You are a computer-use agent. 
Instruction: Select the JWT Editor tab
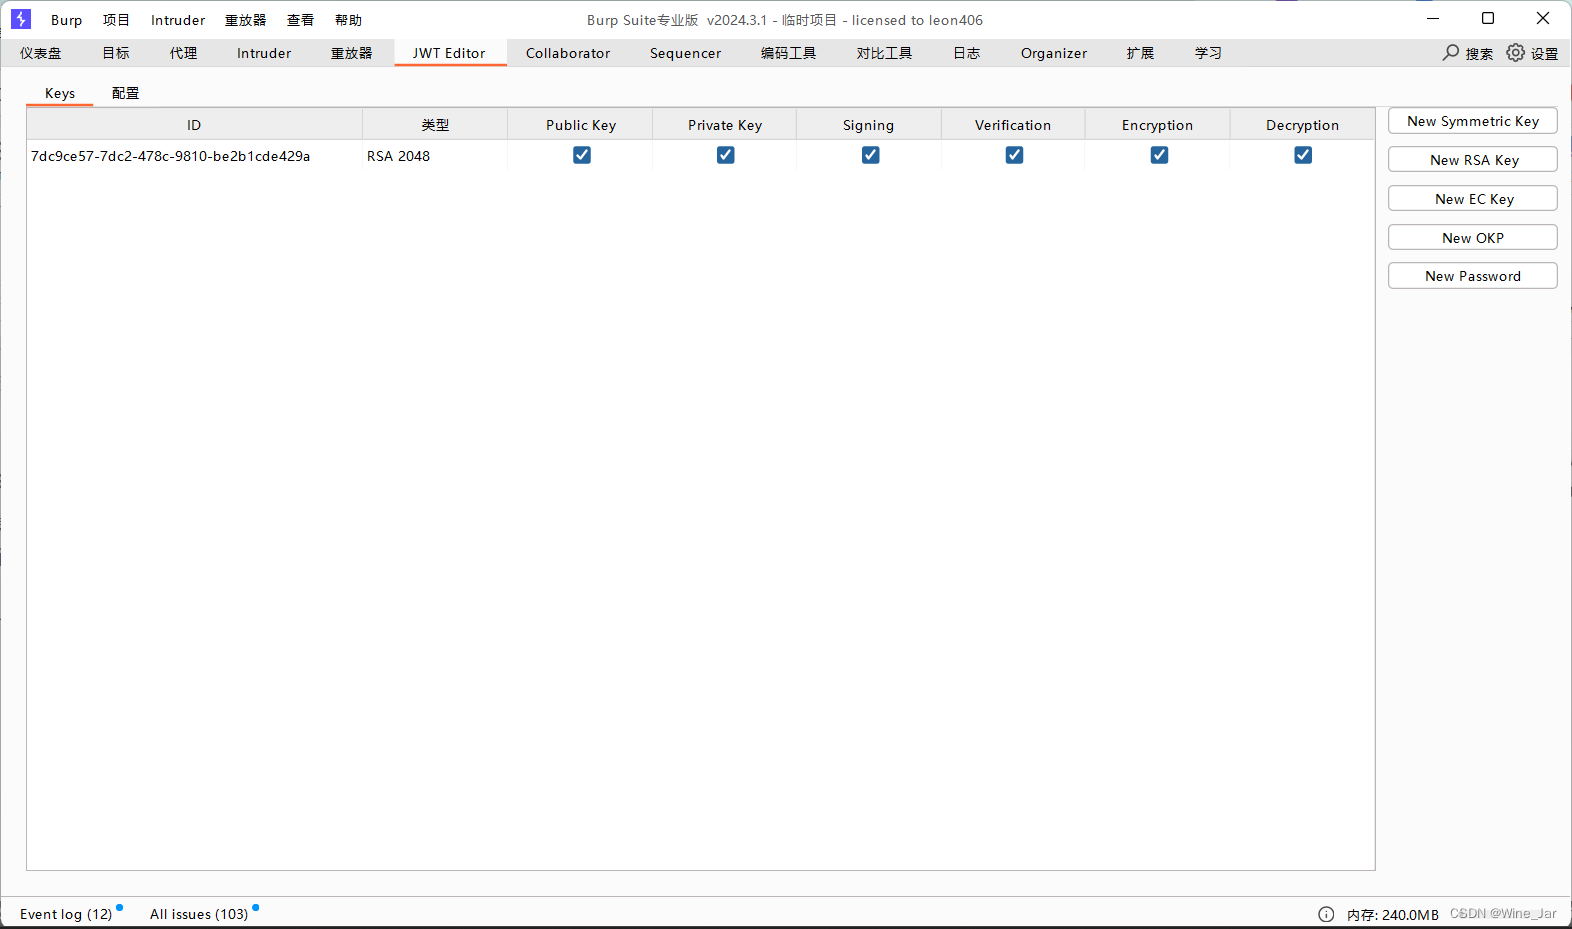[x=449, y=53]
